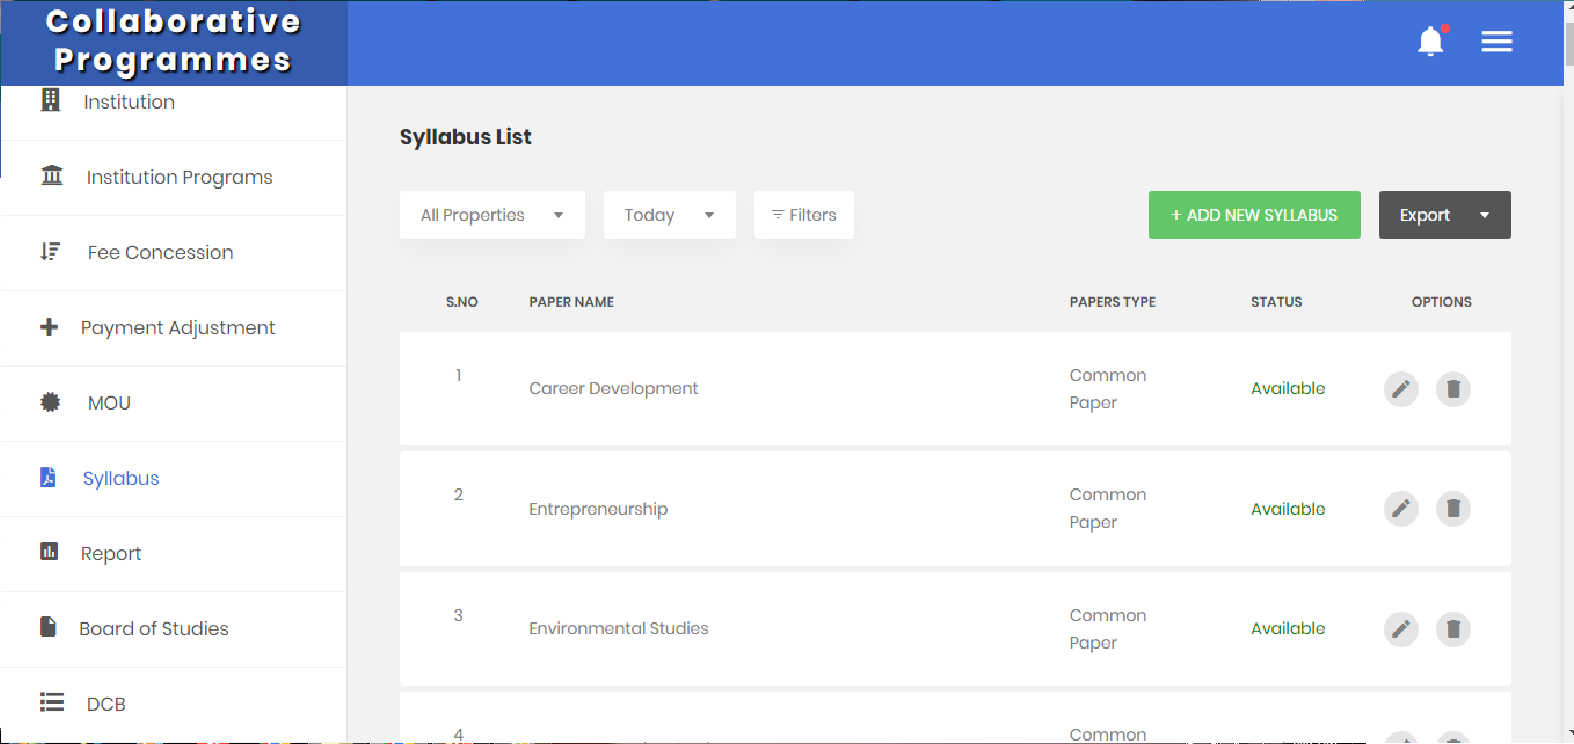Viewport: 1574px width, 744px height.
Task: Edit the Career Development syllabus
Action: point(1401,389)
